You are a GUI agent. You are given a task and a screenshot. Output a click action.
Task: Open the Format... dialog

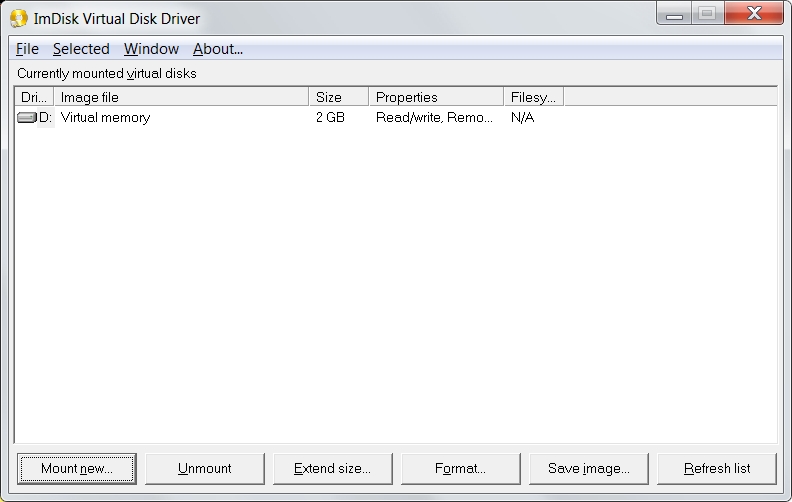click(461, 469)
